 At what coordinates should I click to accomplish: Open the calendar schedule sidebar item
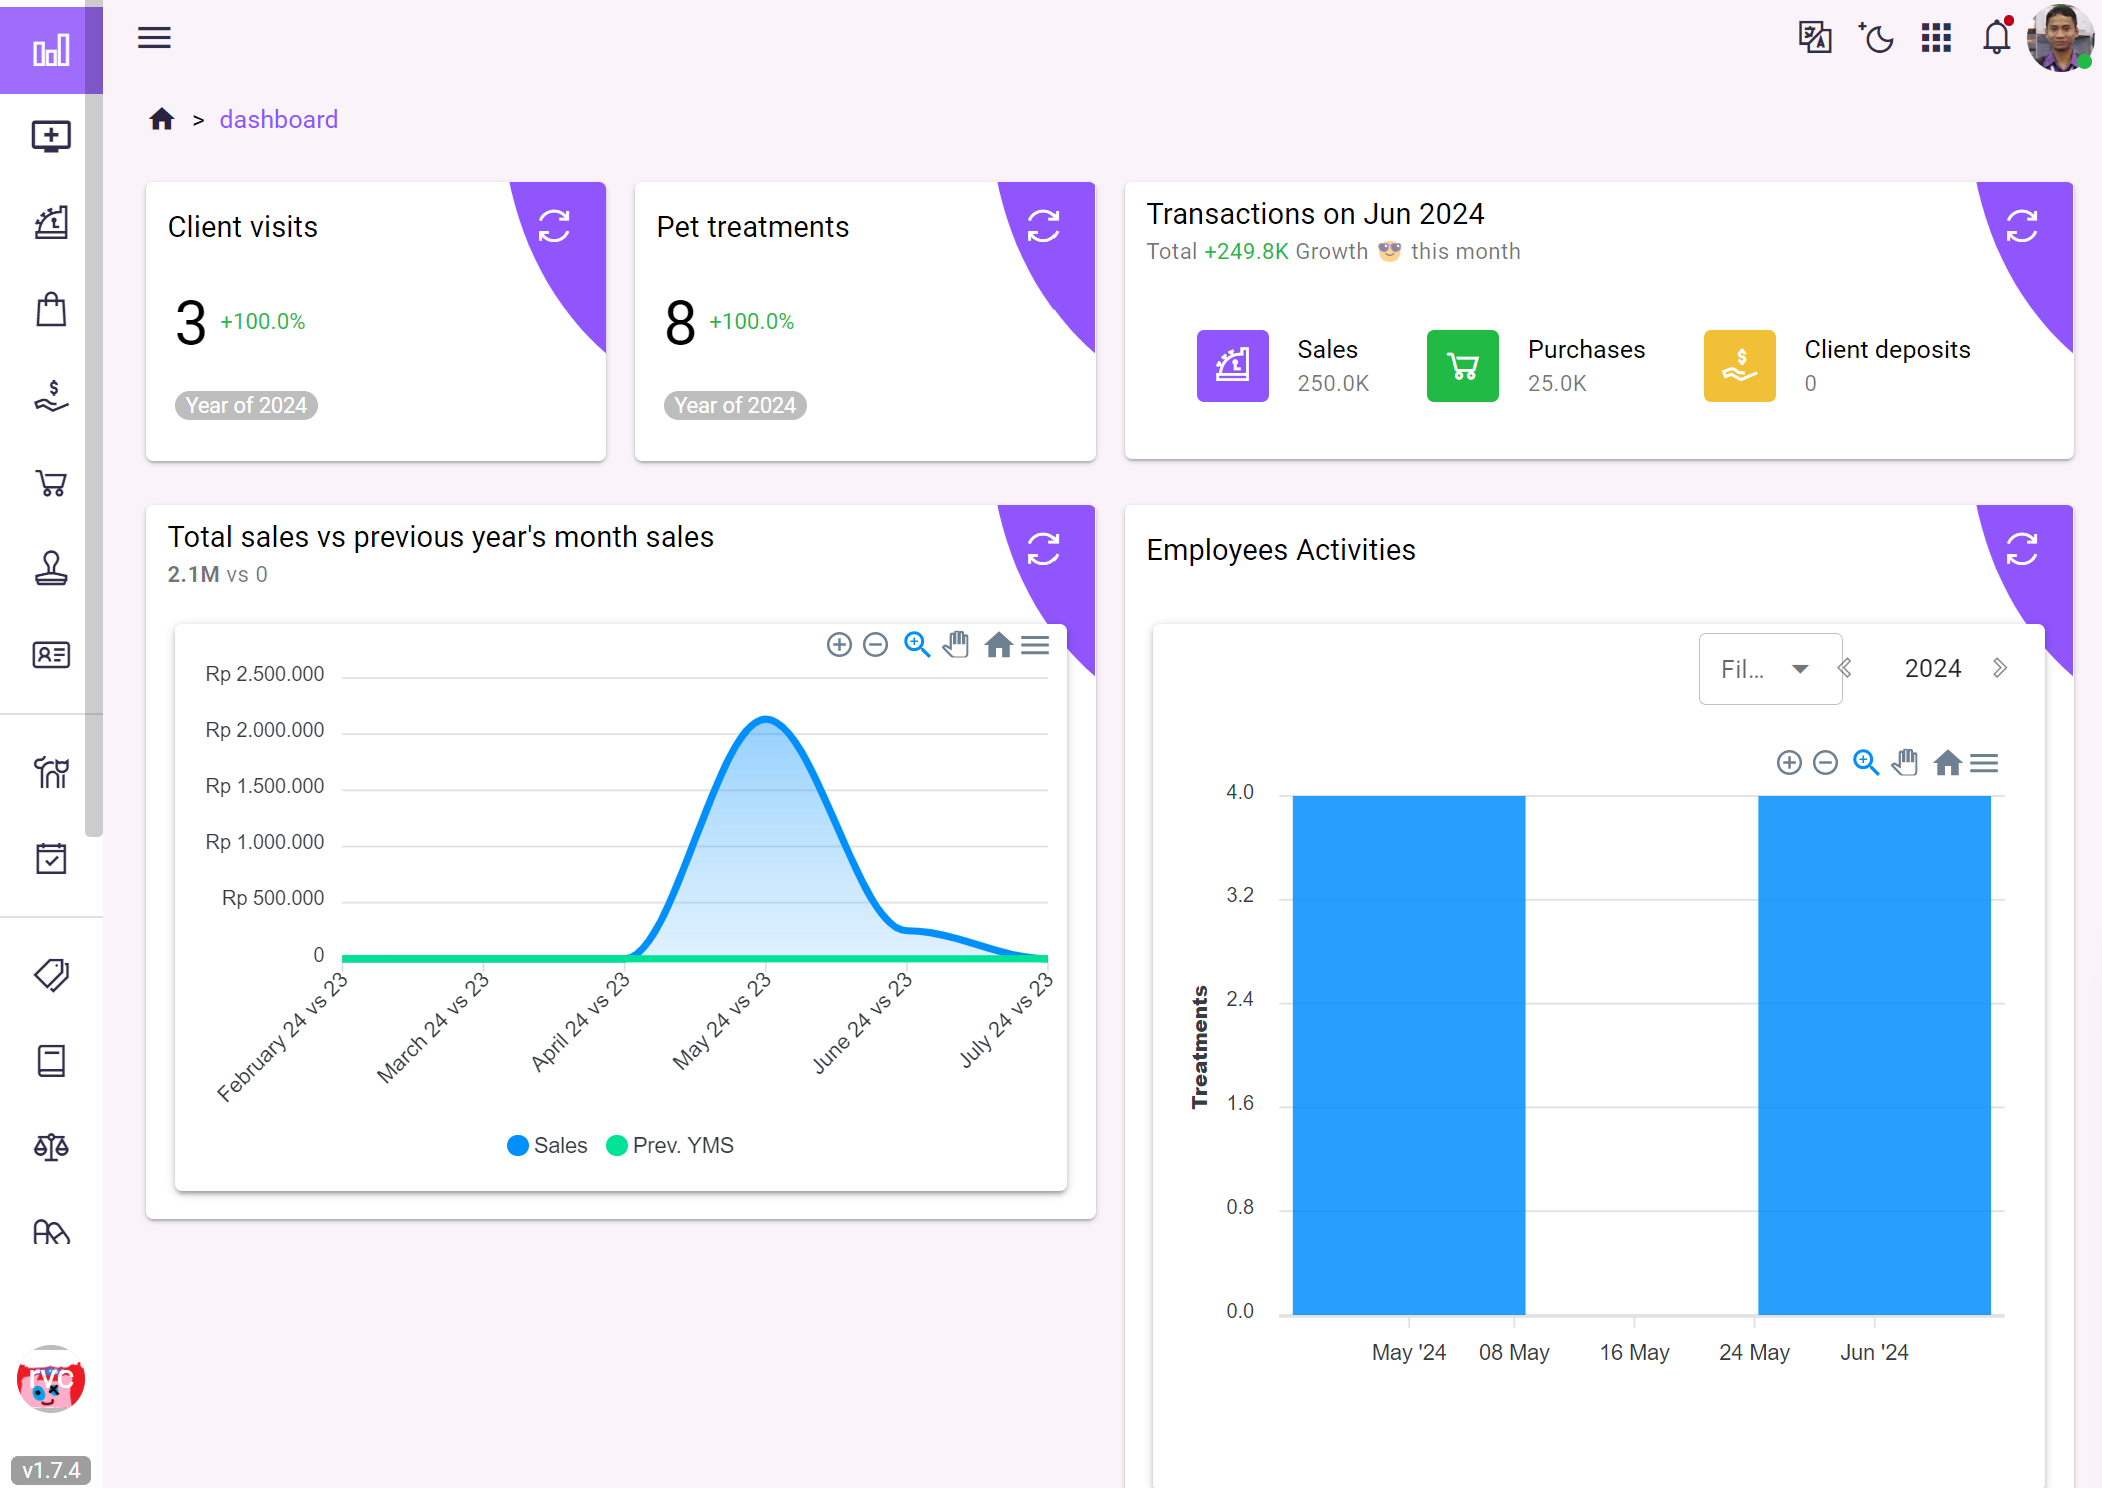[x=51, y=858]
